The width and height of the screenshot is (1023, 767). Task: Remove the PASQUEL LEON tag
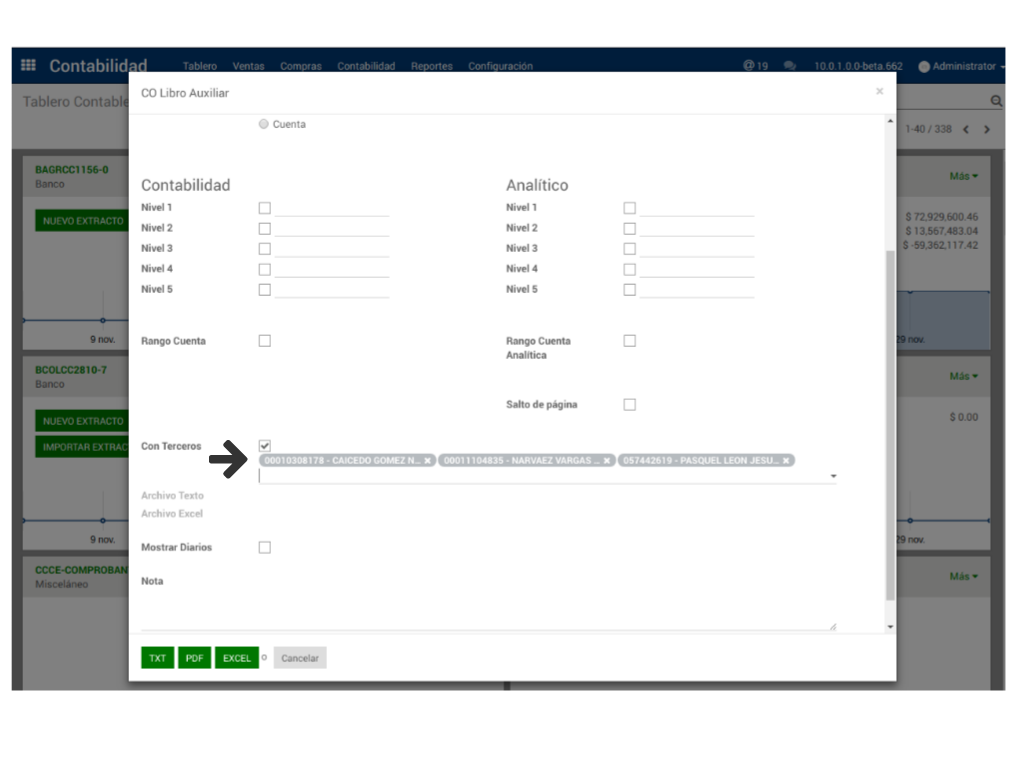click(786, 461)
